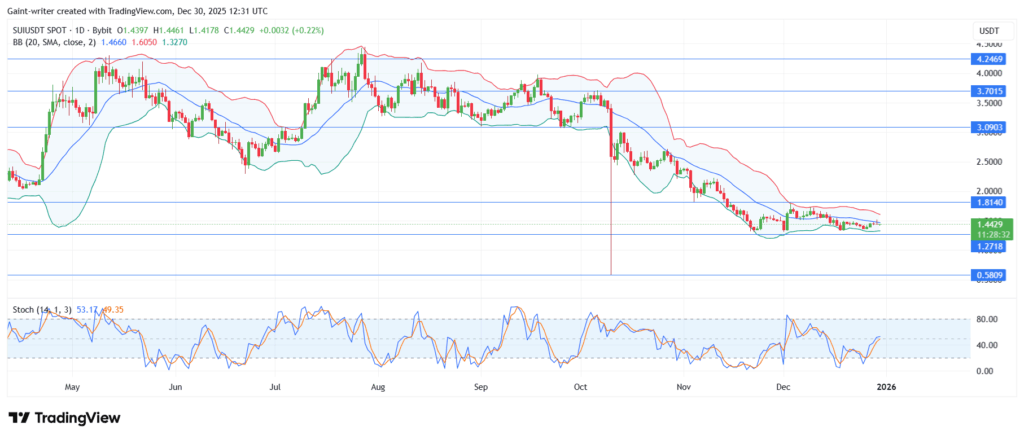The width and height of the screenshot is (1024, 439).
Task: Click the TradingView logo at the bottom
Action: pos(64,417)
